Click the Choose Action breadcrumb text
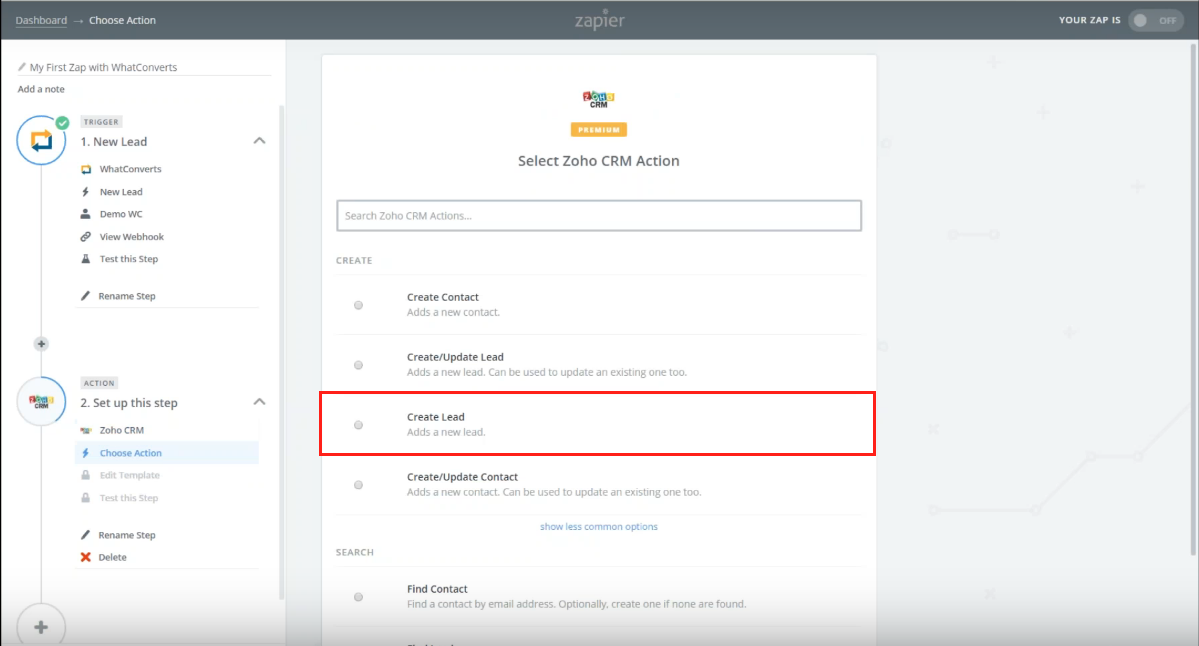 (x=122, y=21)
